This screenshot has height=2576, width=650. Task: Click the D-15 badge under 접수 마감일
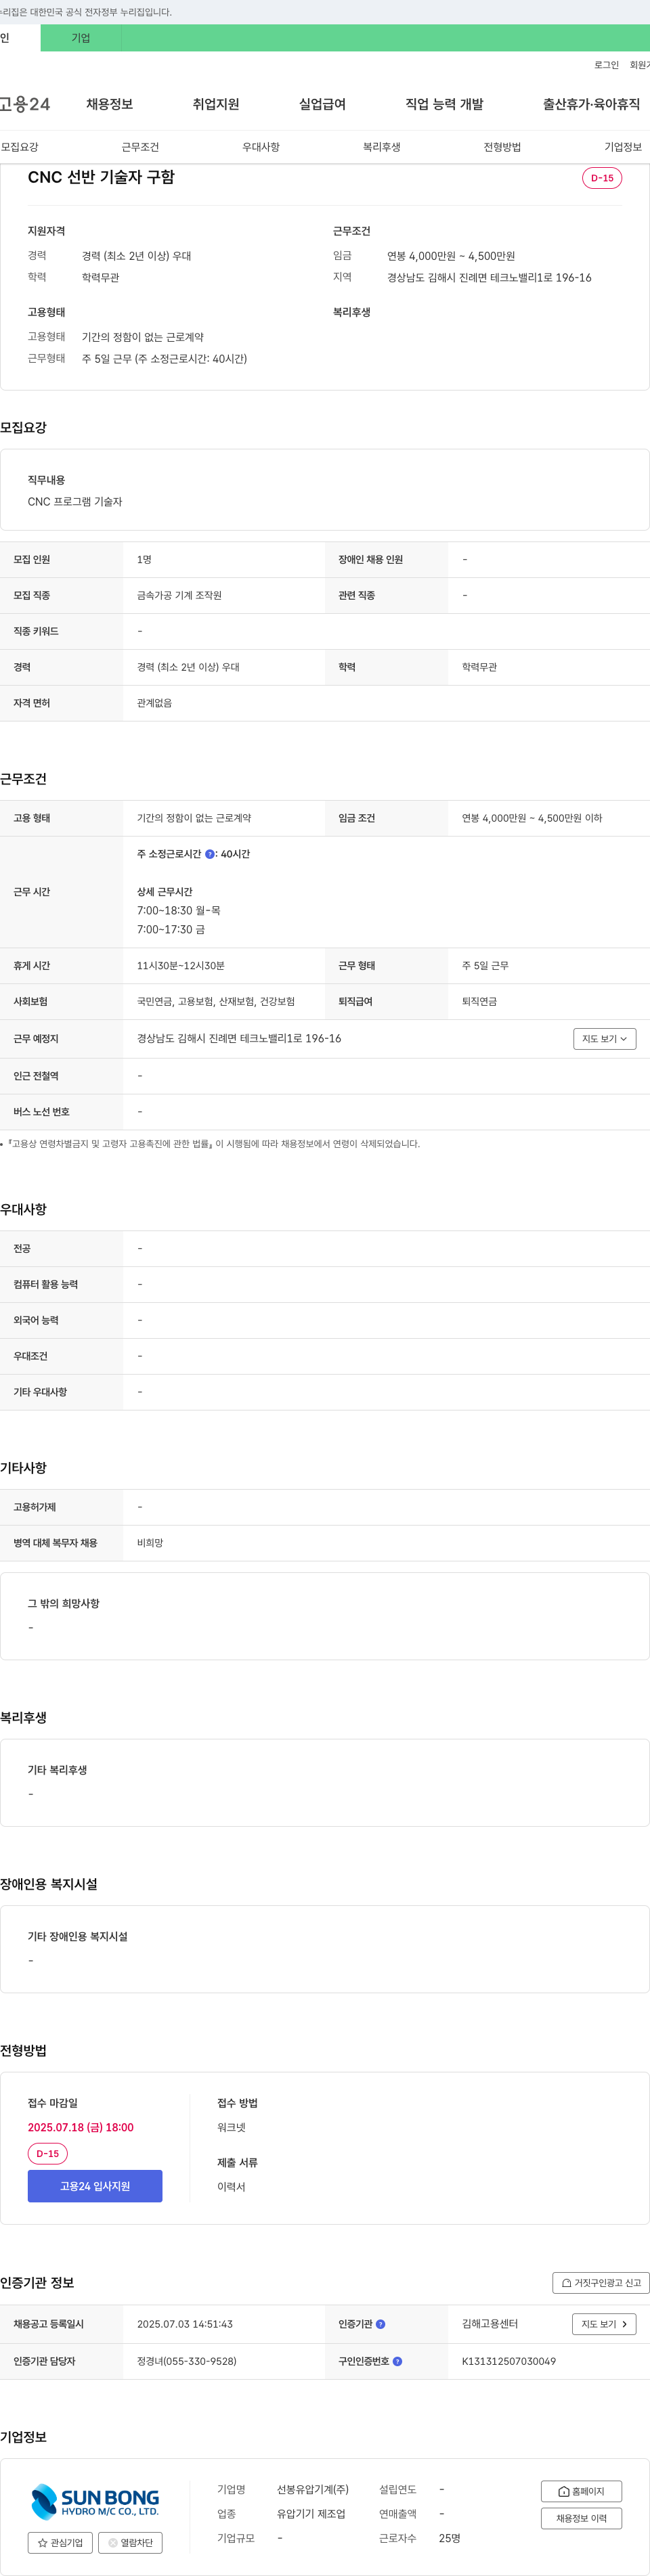tap(47, 2154)
